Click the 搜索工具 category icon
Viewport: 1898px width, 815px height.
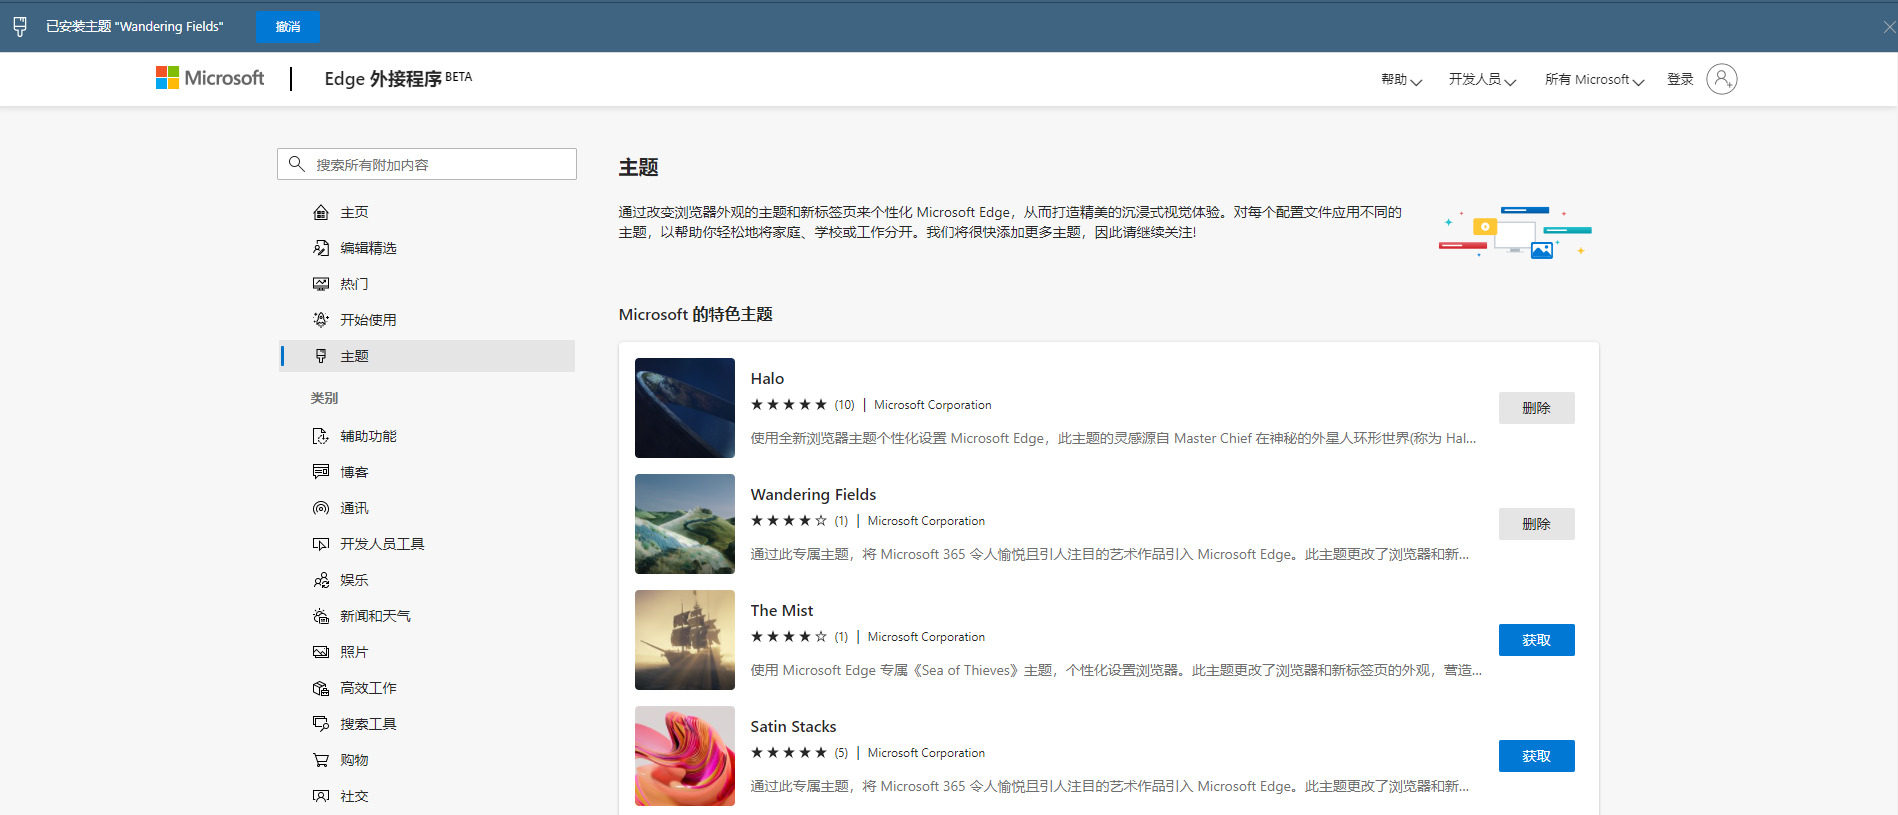click(x=321, y=724)
